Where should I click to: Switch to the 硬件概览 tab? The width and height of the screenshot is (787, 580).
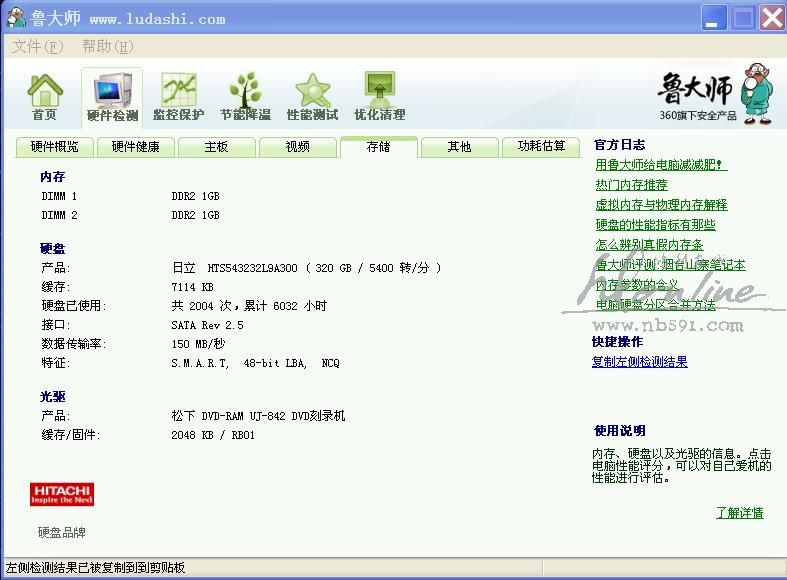[x=54, y=147]
